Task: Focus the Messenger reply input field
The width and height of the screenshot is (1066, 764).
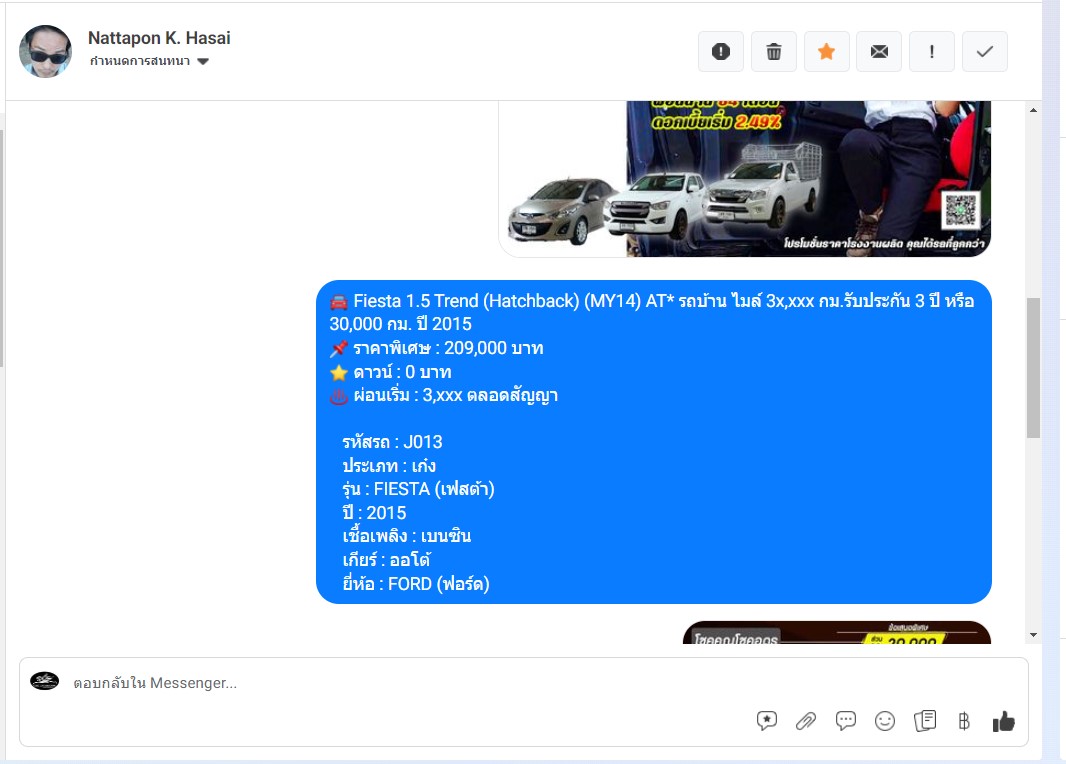Action: [x=523, y=682]
